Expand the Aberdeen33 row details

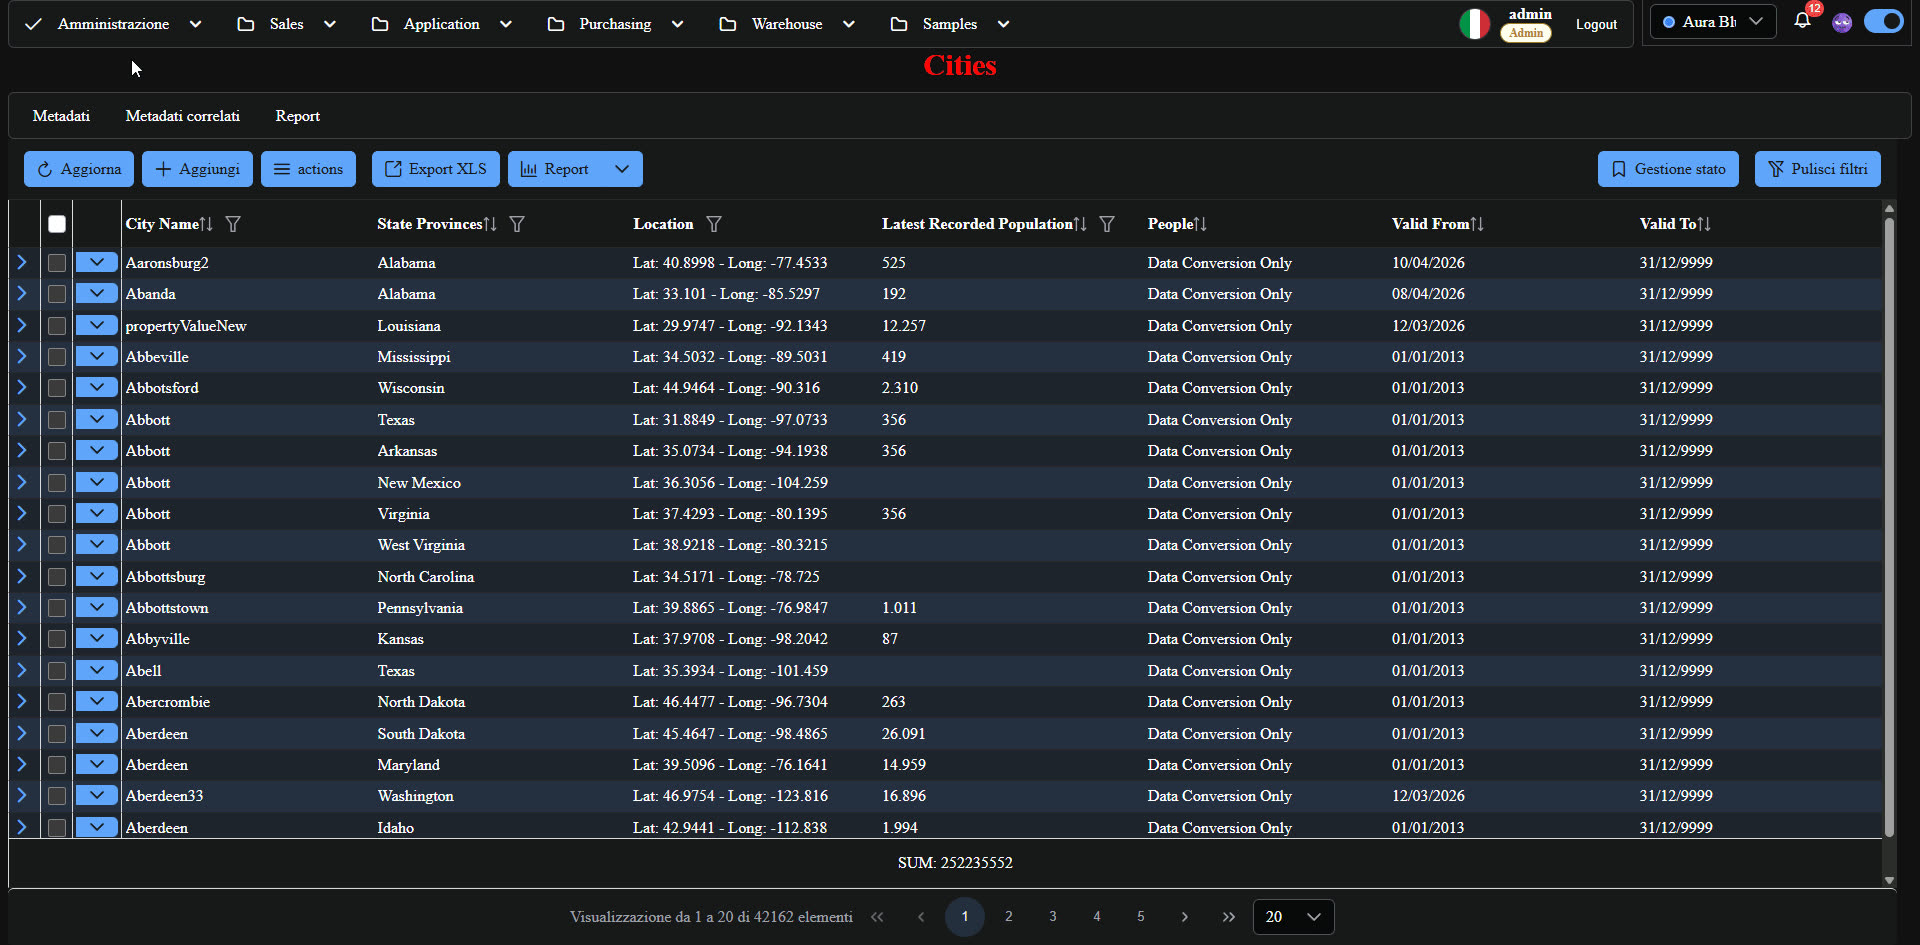click(22, 795)
